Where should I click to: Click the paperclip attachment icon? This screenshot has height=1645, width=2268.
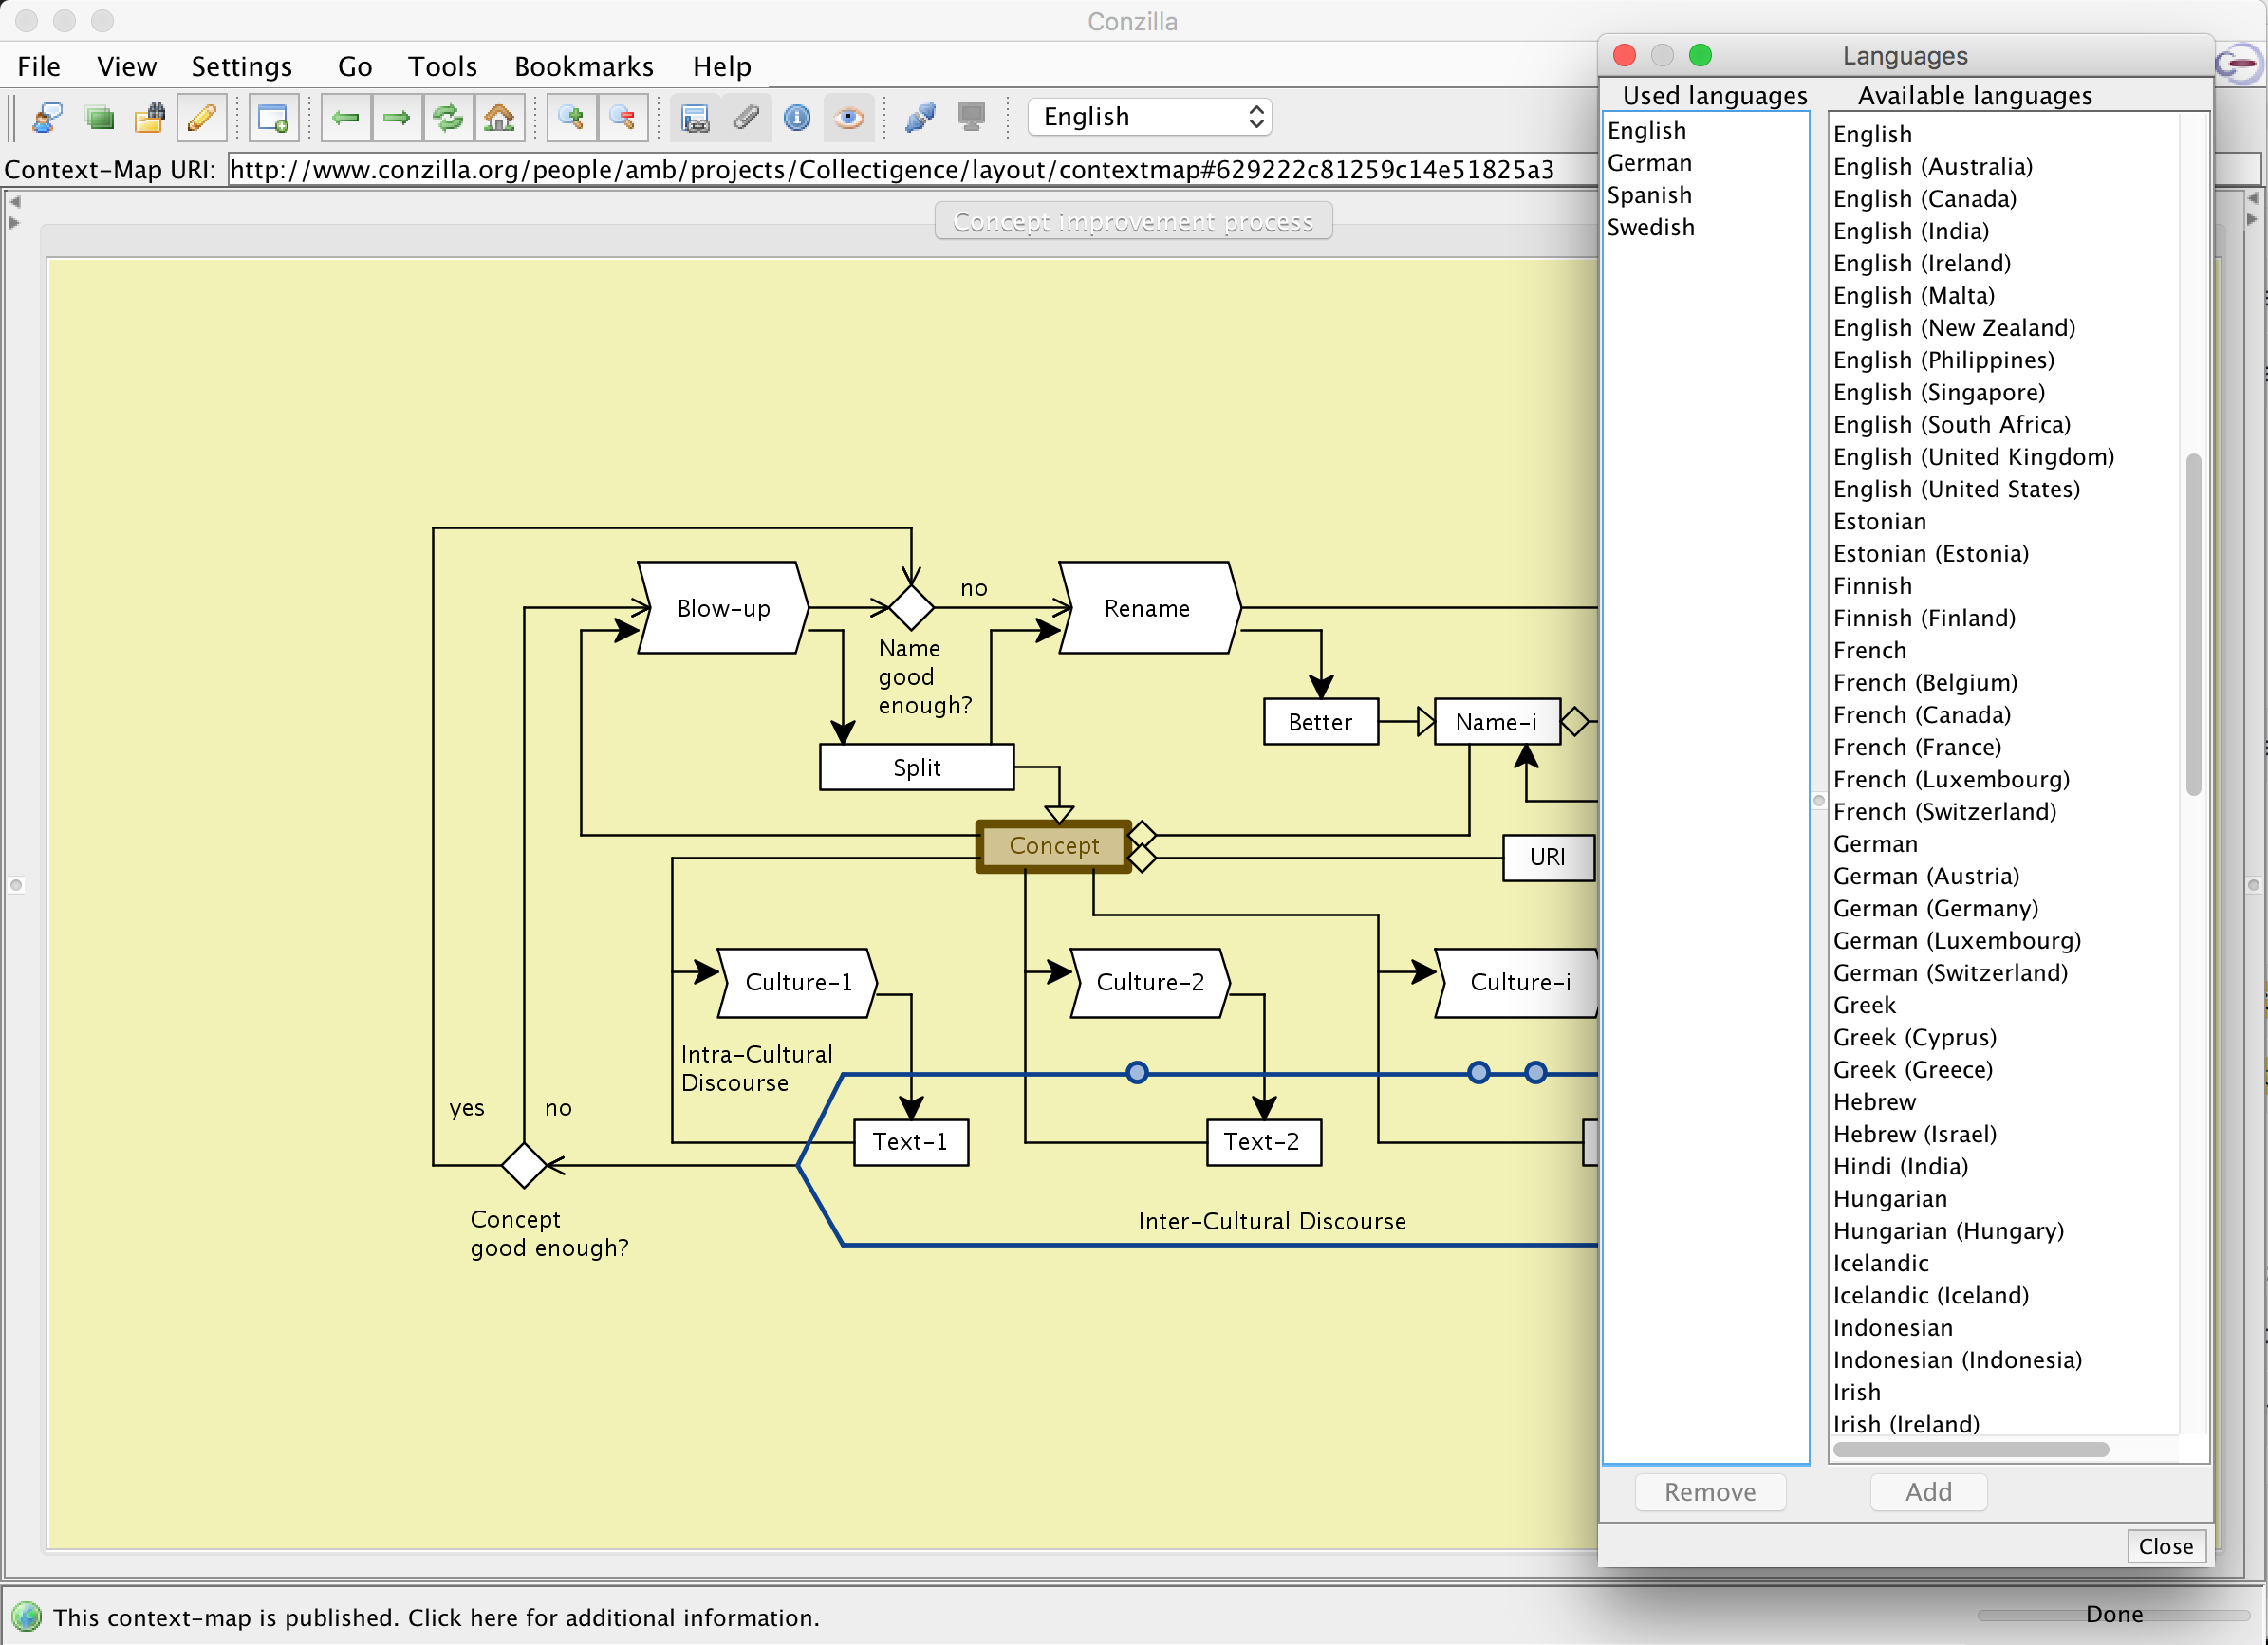tap(746, 118)
